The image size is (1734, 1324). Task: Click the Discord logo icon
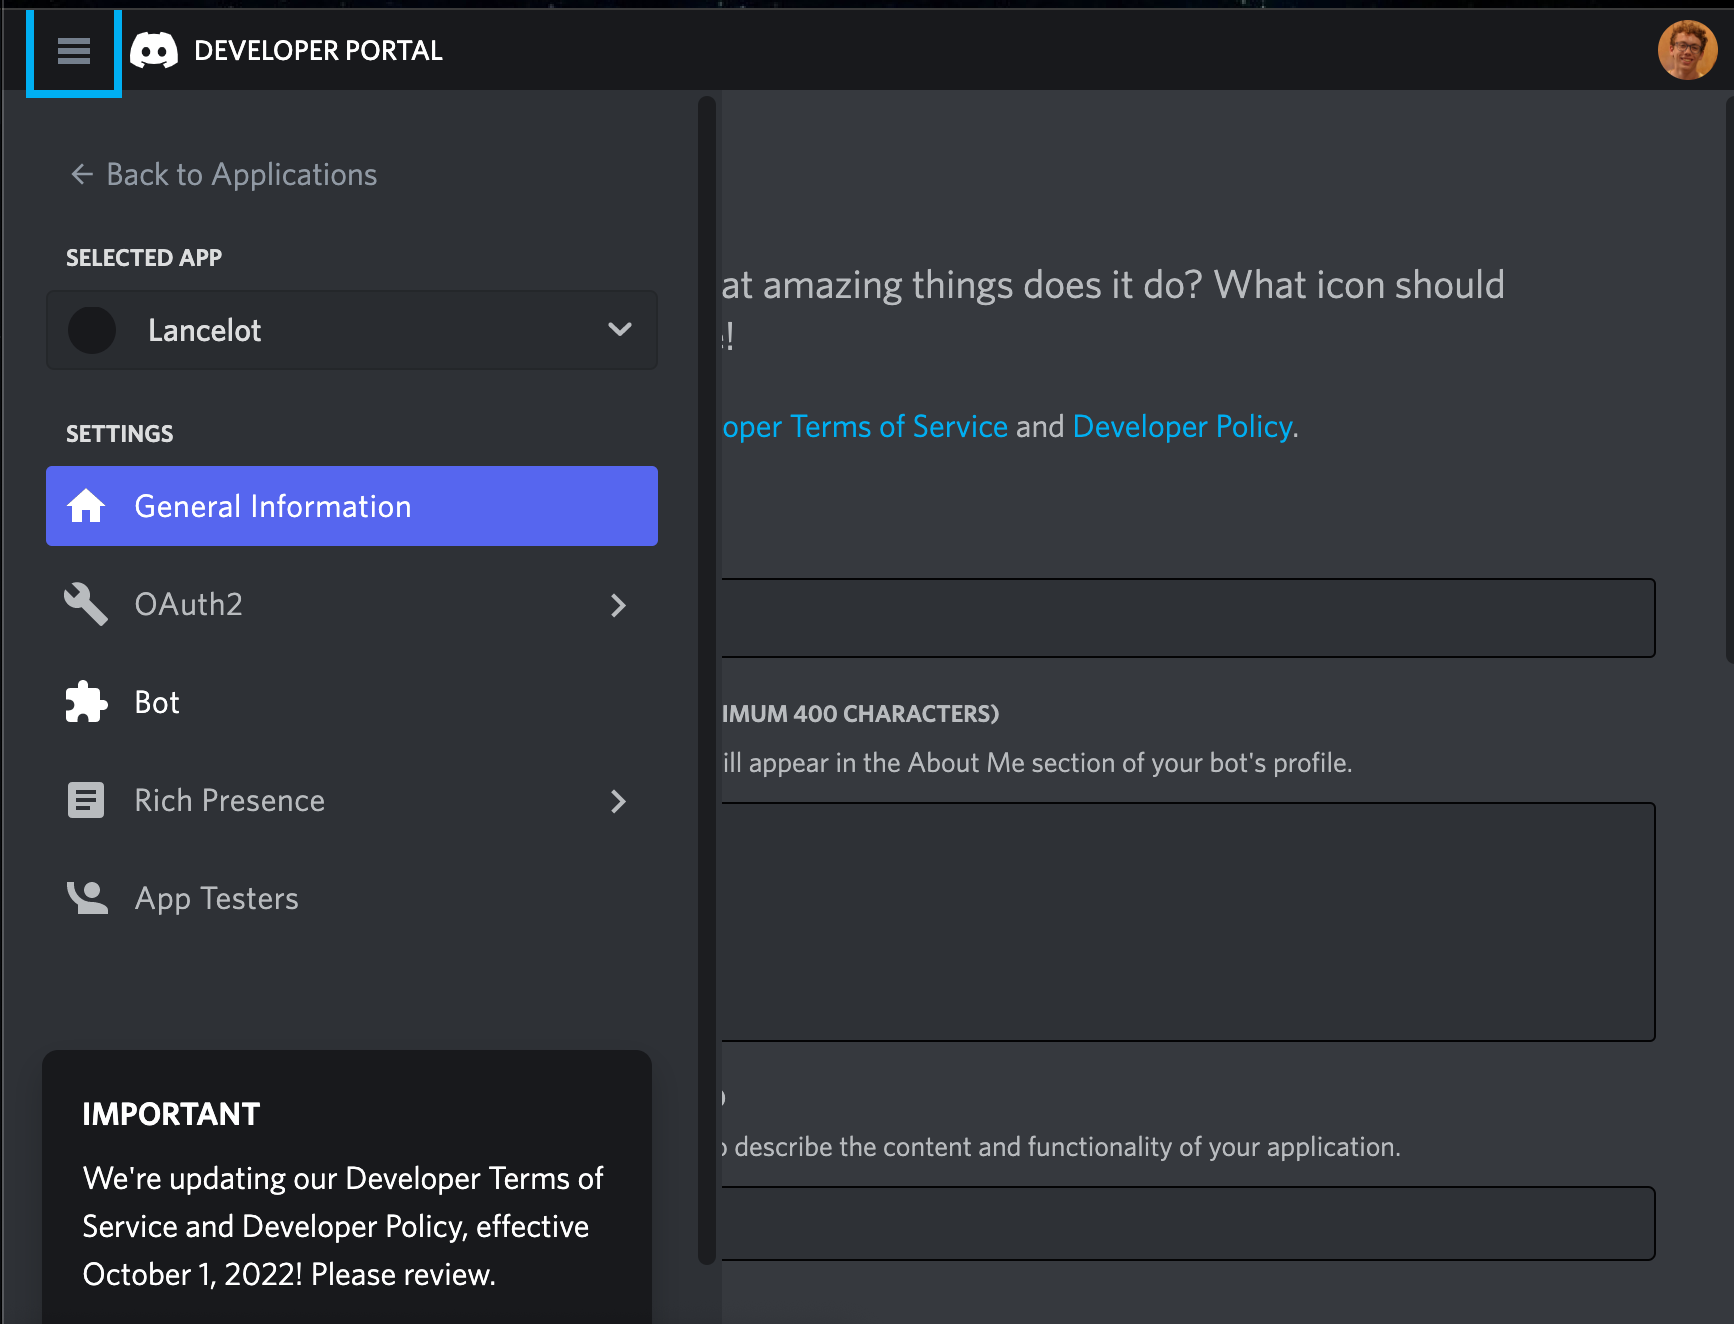[154, 50]
